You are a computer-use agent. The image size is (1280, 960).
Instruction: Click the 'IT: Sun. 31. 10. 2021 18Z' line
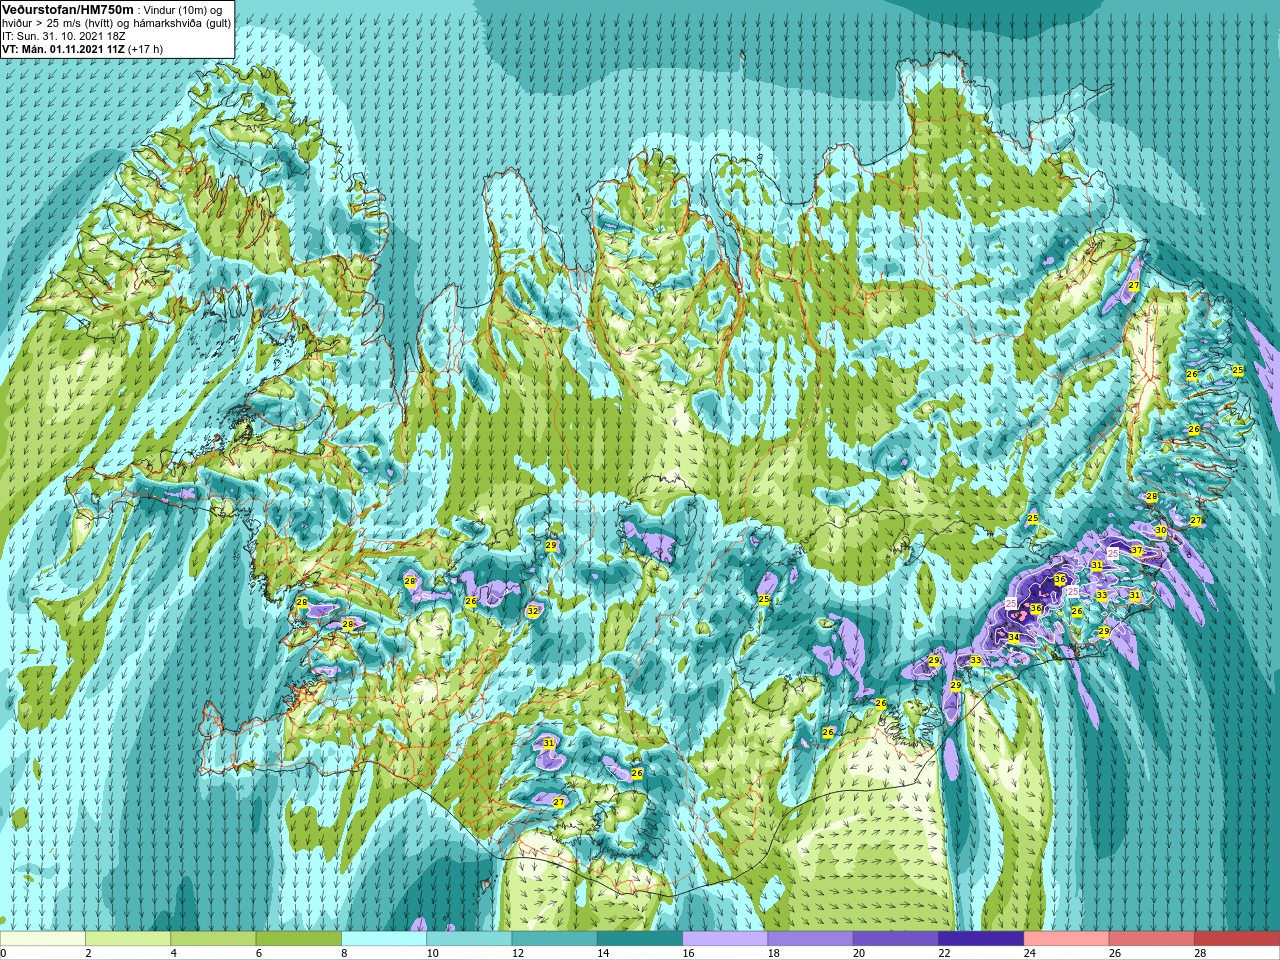pyautogui.click(x=64, y=36)
